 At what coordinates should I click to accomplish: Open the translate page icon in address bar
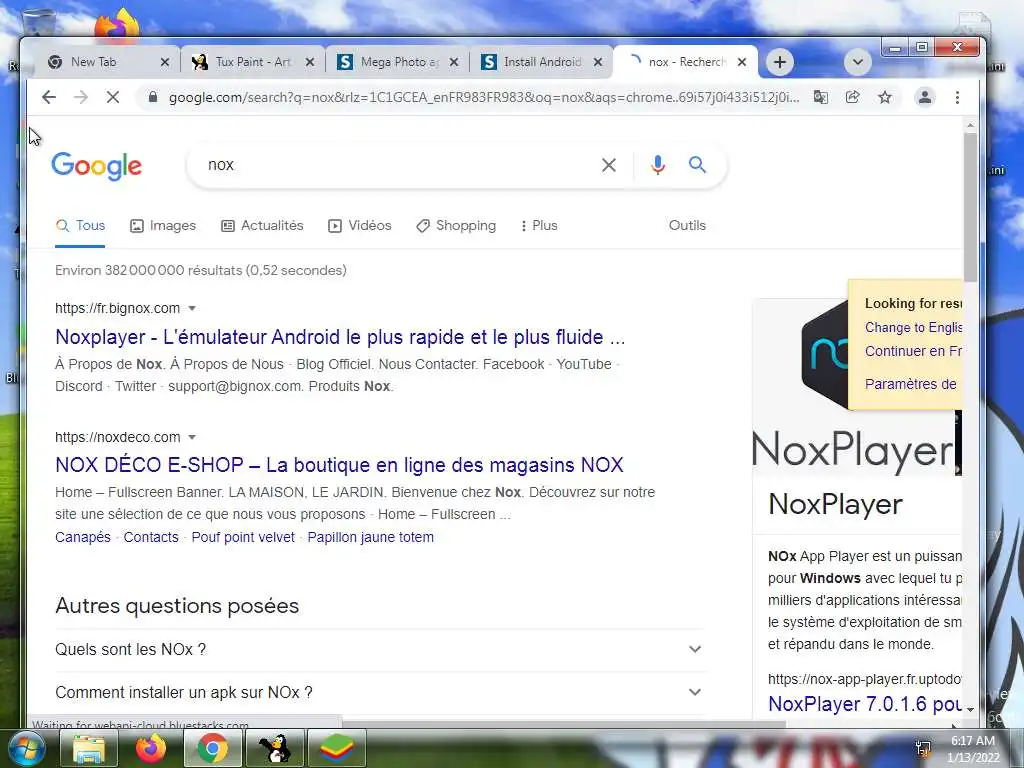click(821, 97)
